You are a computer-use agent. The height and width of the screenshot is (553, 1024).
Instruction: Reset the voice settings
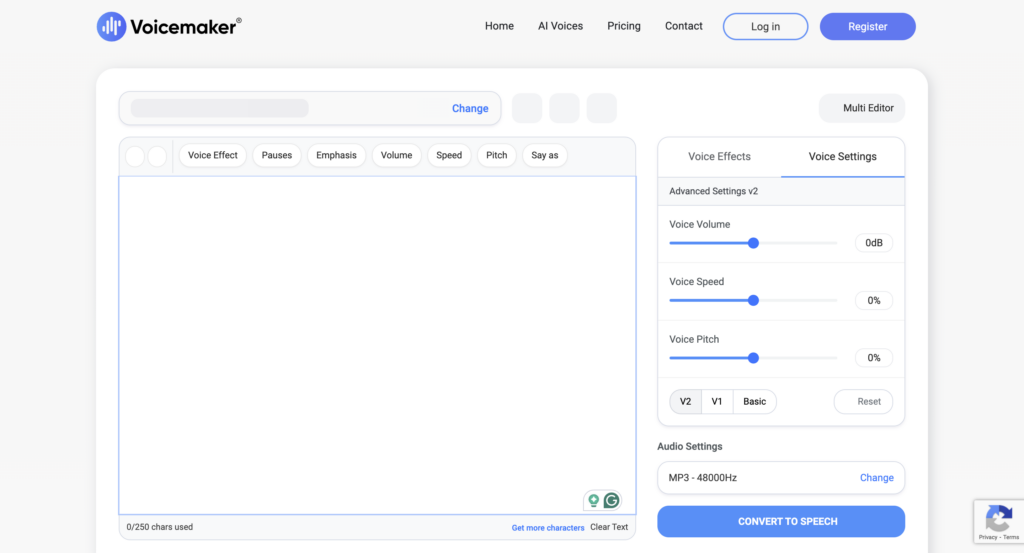pos(863,402)
